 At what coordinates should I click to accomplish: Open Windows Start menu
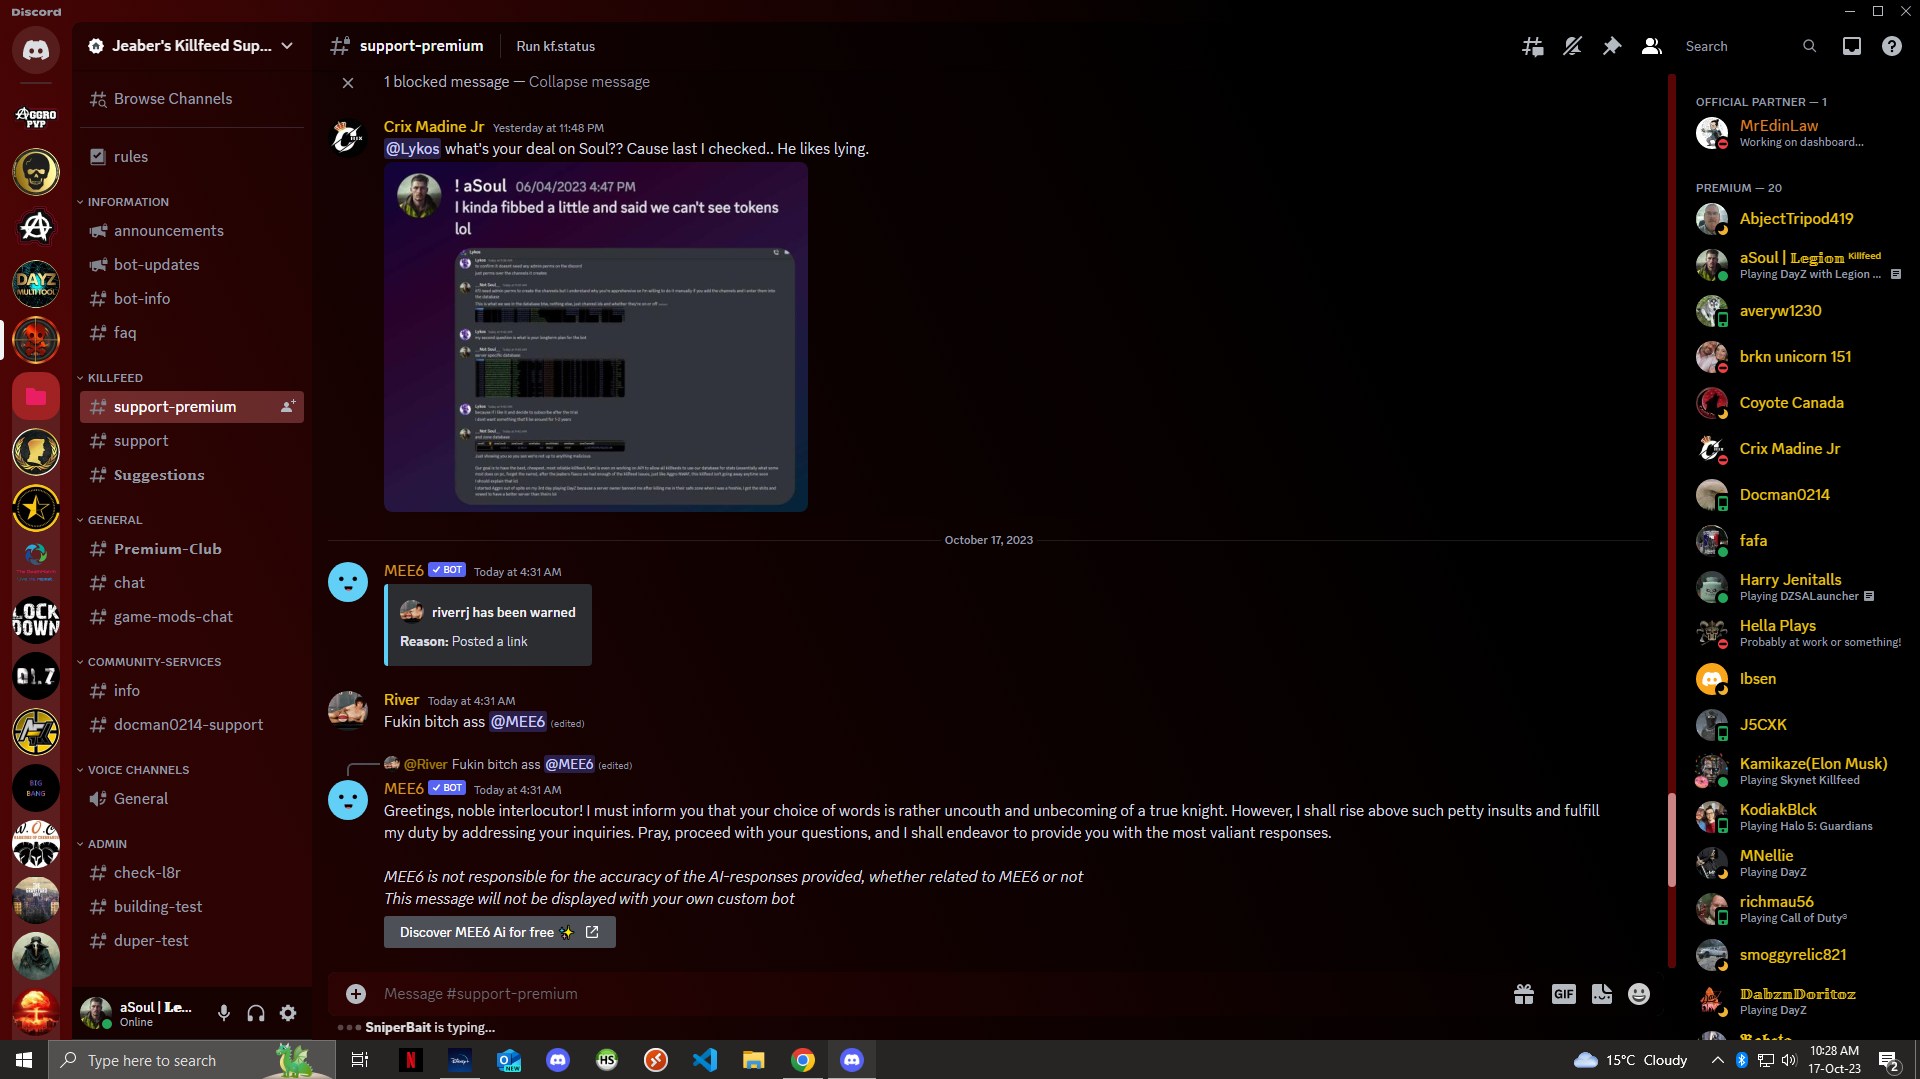point(24,1060)
